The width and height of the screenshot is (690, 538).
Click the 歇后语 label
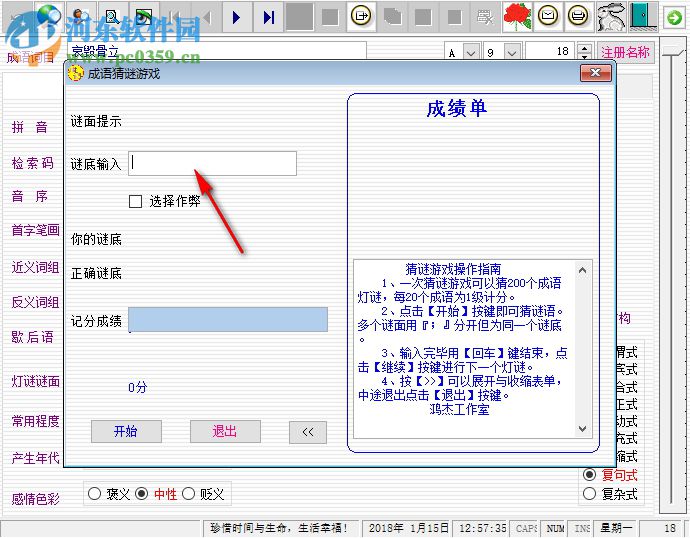33,337
